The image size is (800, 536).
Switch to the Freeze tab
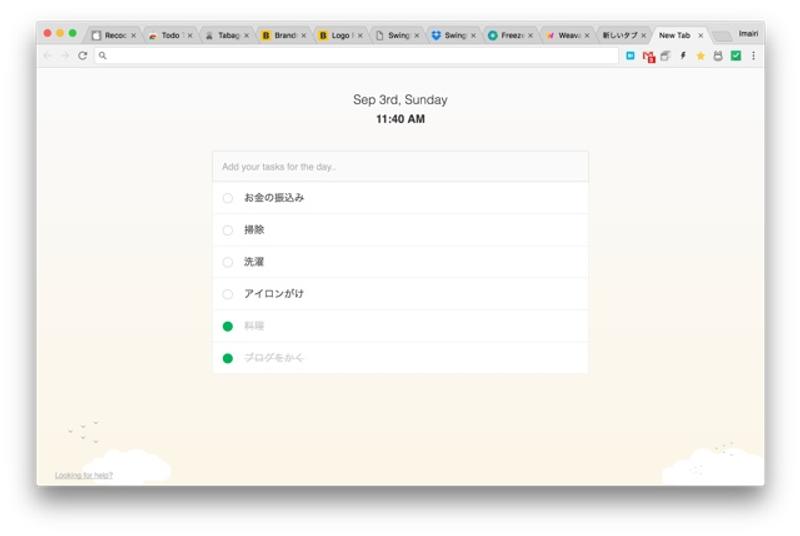coord(509,35)
